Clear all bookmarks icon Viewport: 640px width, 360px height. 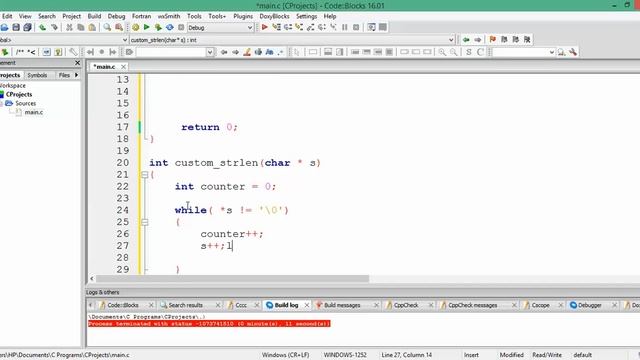coord(527,40)
